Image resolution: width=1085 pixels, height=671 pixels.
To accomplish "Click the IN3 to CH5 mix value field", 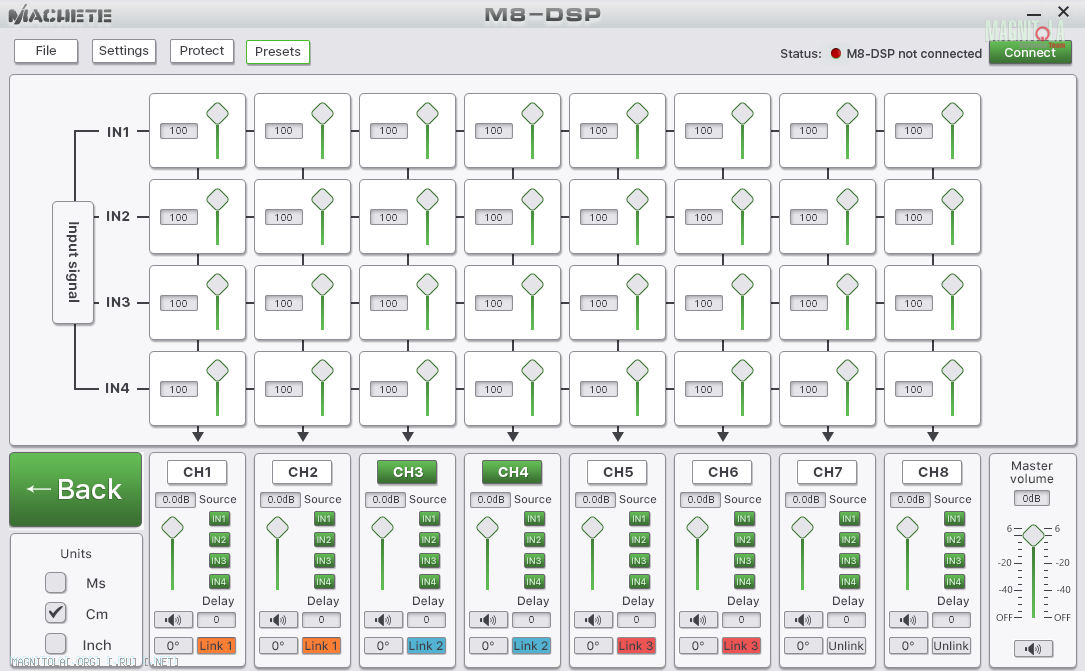I will tap(599, 304).
